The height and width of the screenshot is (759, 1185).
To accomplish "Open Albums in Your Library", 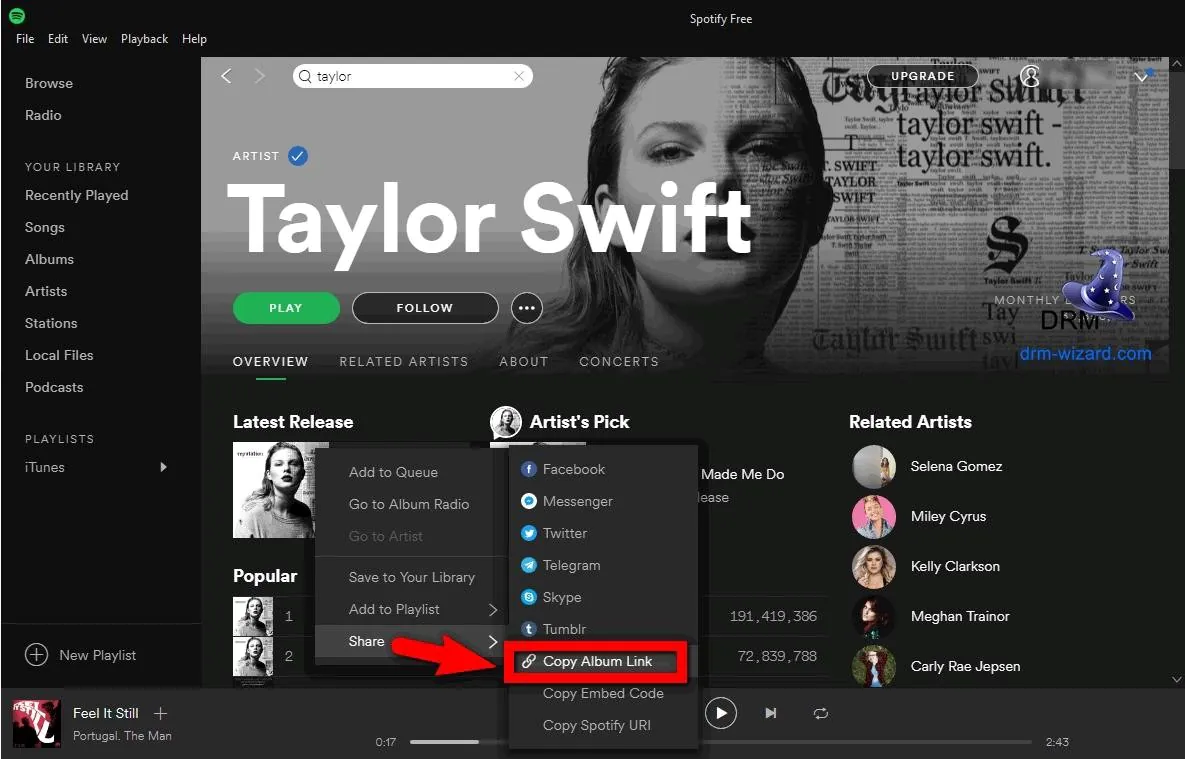I will (x=49, y=259).
